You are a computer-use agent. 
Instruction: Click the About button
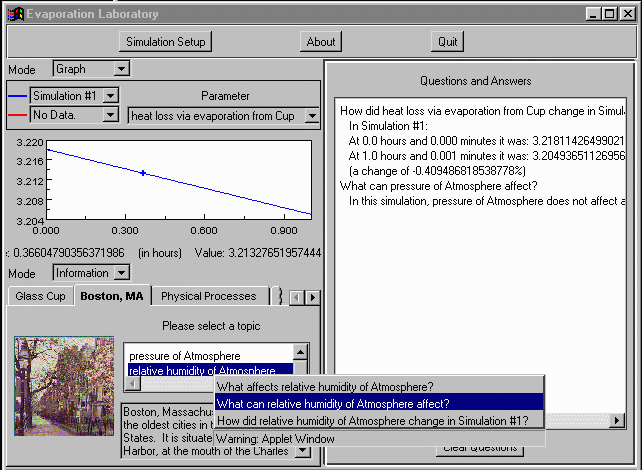(321, 41)
